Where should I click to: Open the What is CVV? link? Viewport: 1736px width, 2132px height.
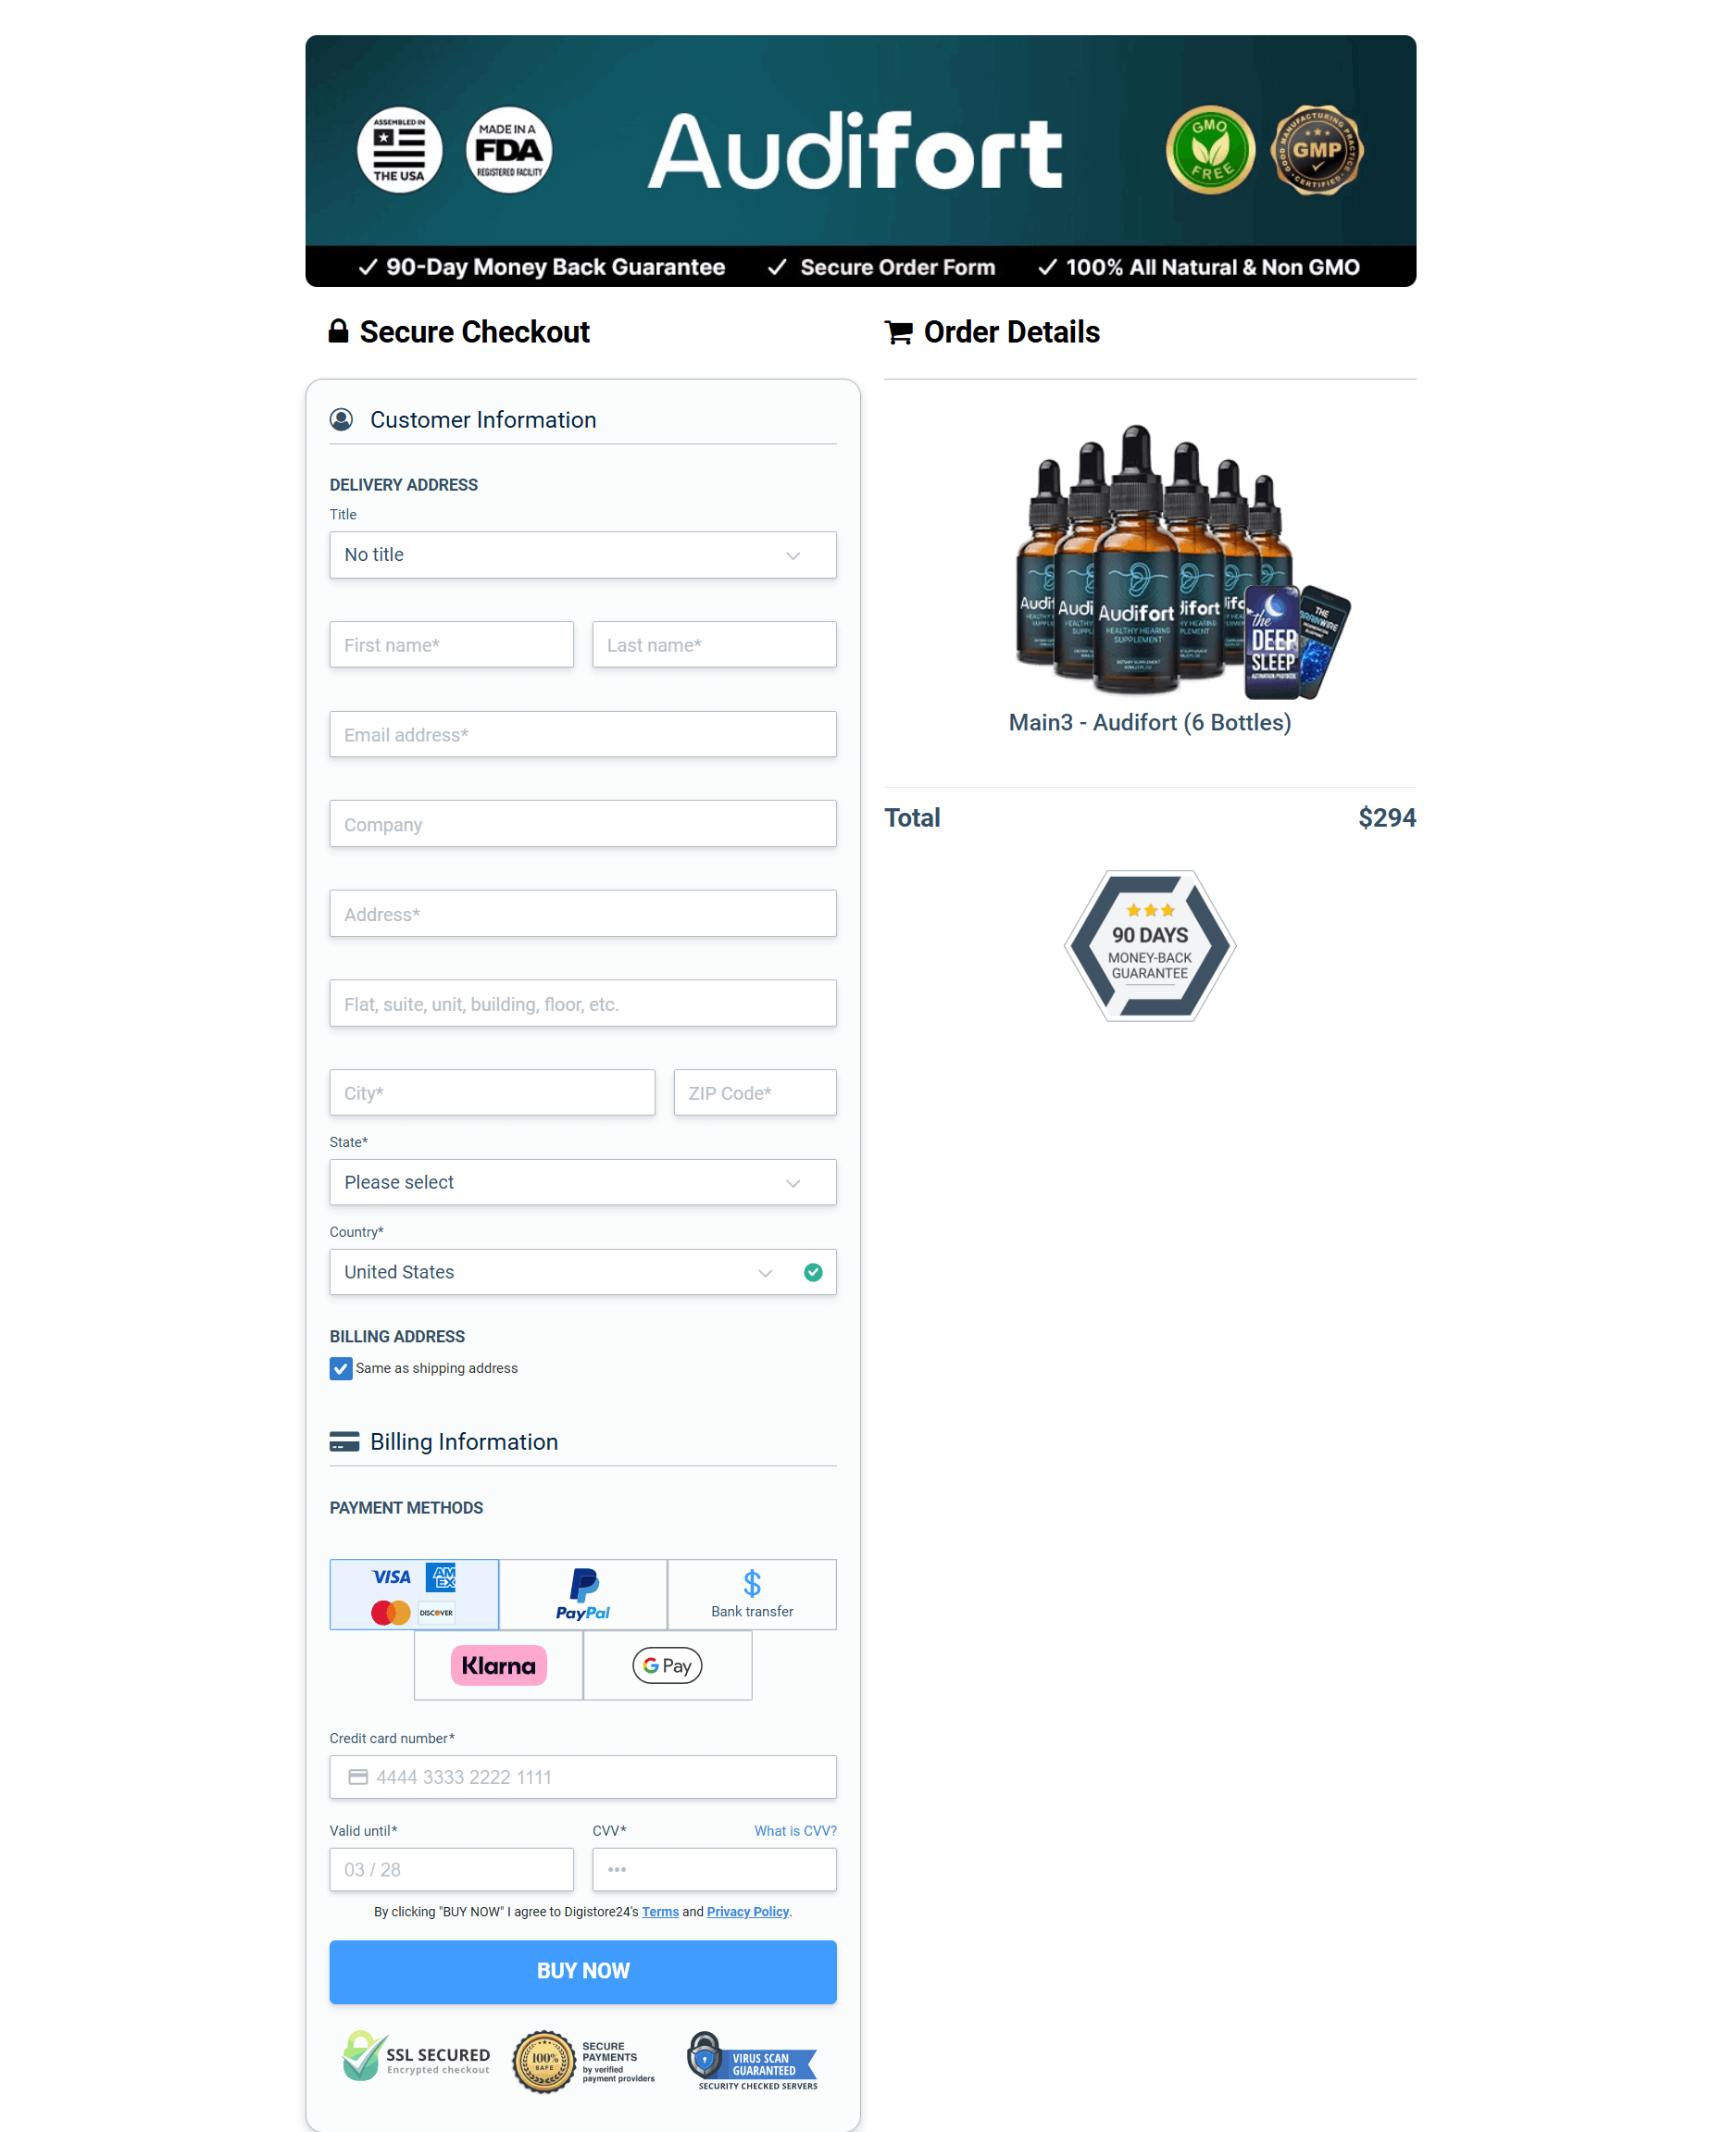point(795,1830)
